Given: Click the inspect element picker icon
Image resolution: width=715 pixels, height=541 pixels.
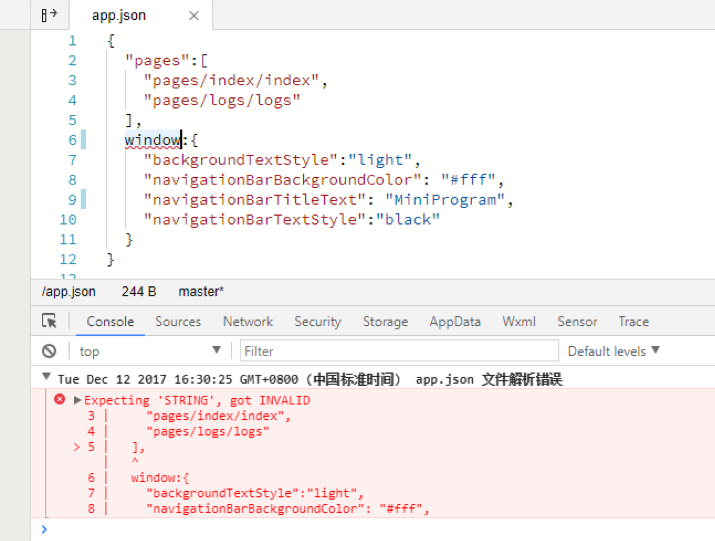Looking at the screenshot, I should pos(49,321).
